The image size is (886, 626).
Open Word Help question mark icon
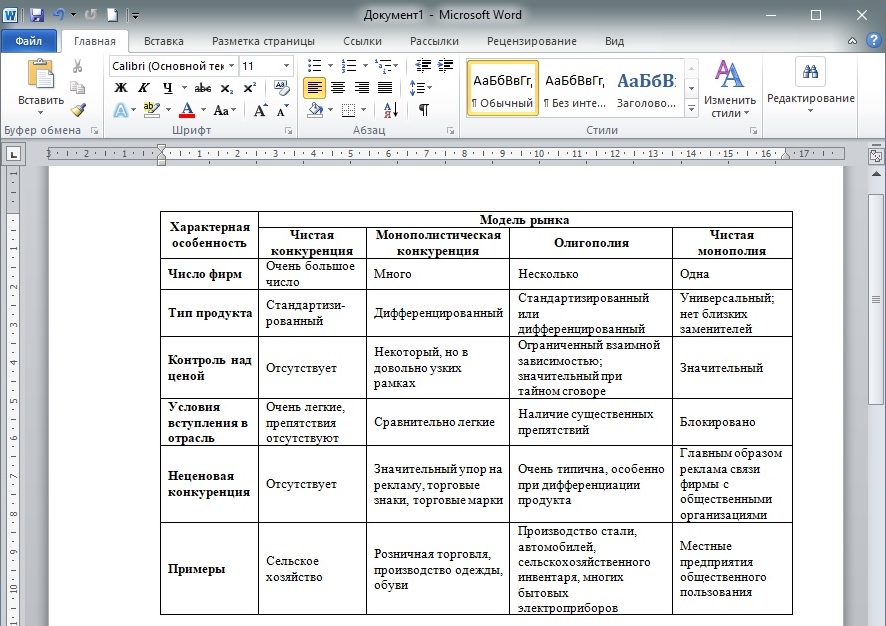pos(874,41)
